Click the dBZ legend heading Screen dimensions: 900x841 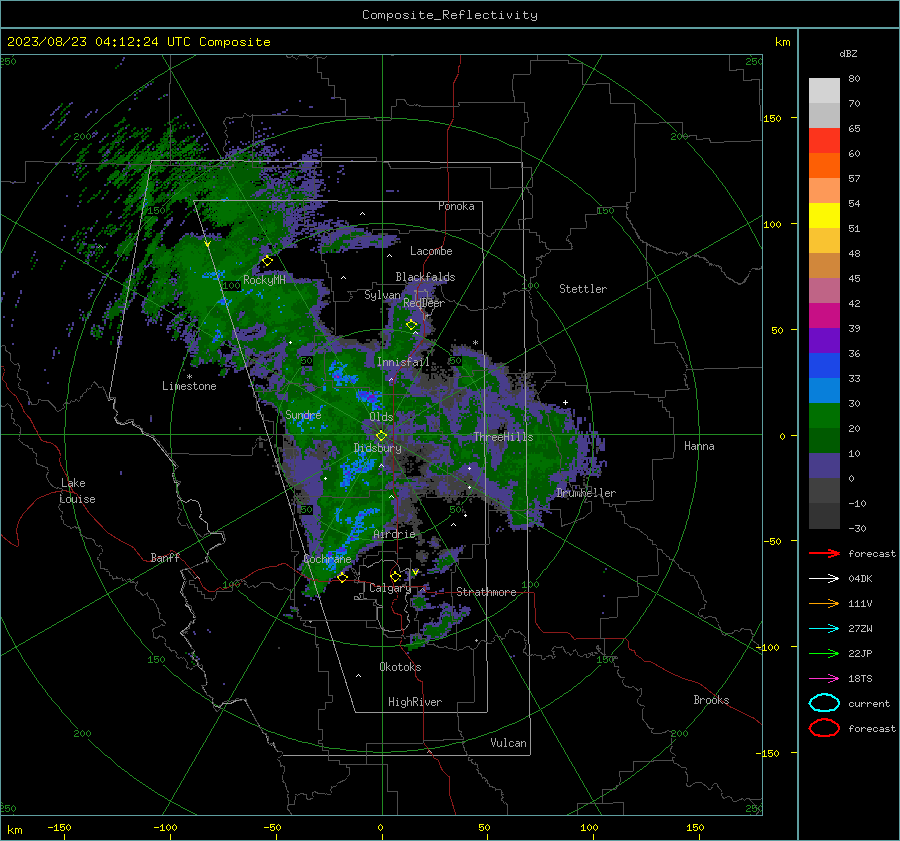848,54
